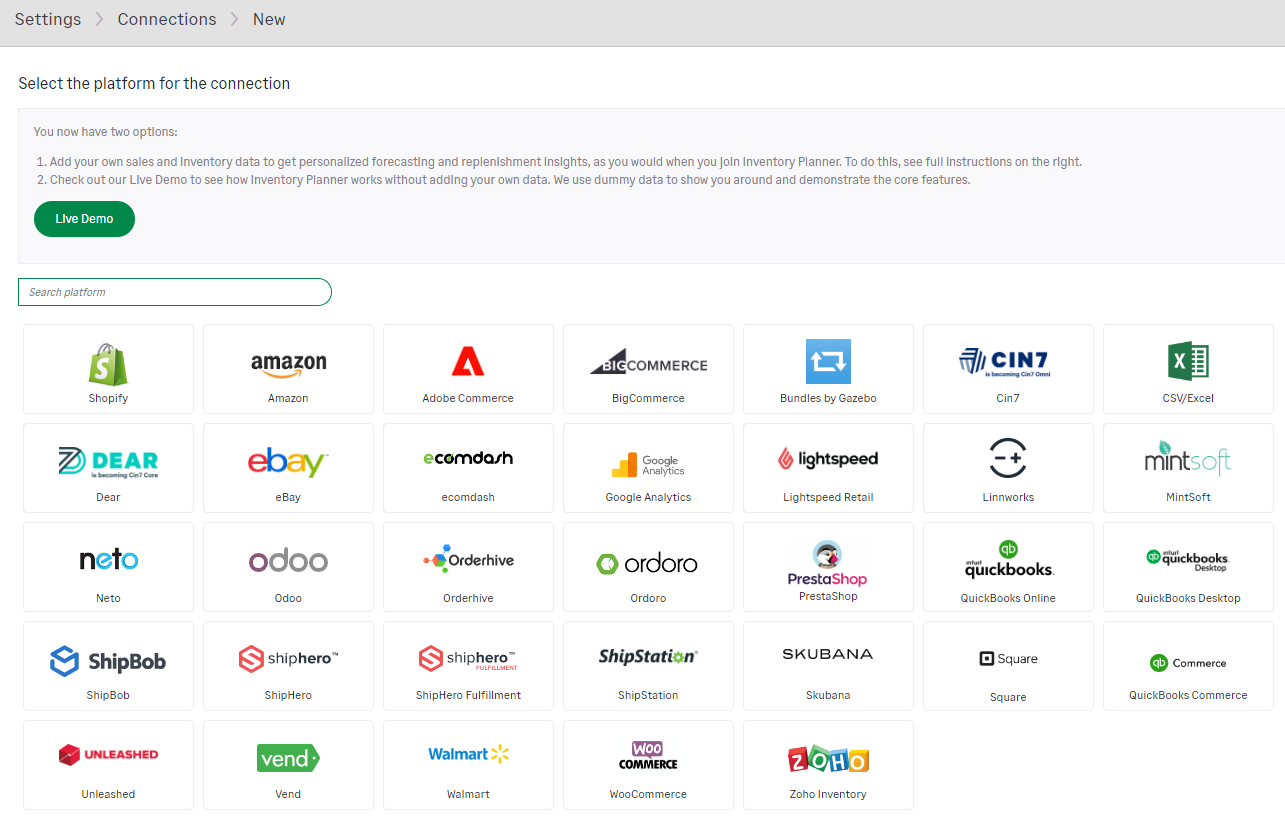
Task: Open the Connections breadcrumb link
Action: click(x=167, y=19)
